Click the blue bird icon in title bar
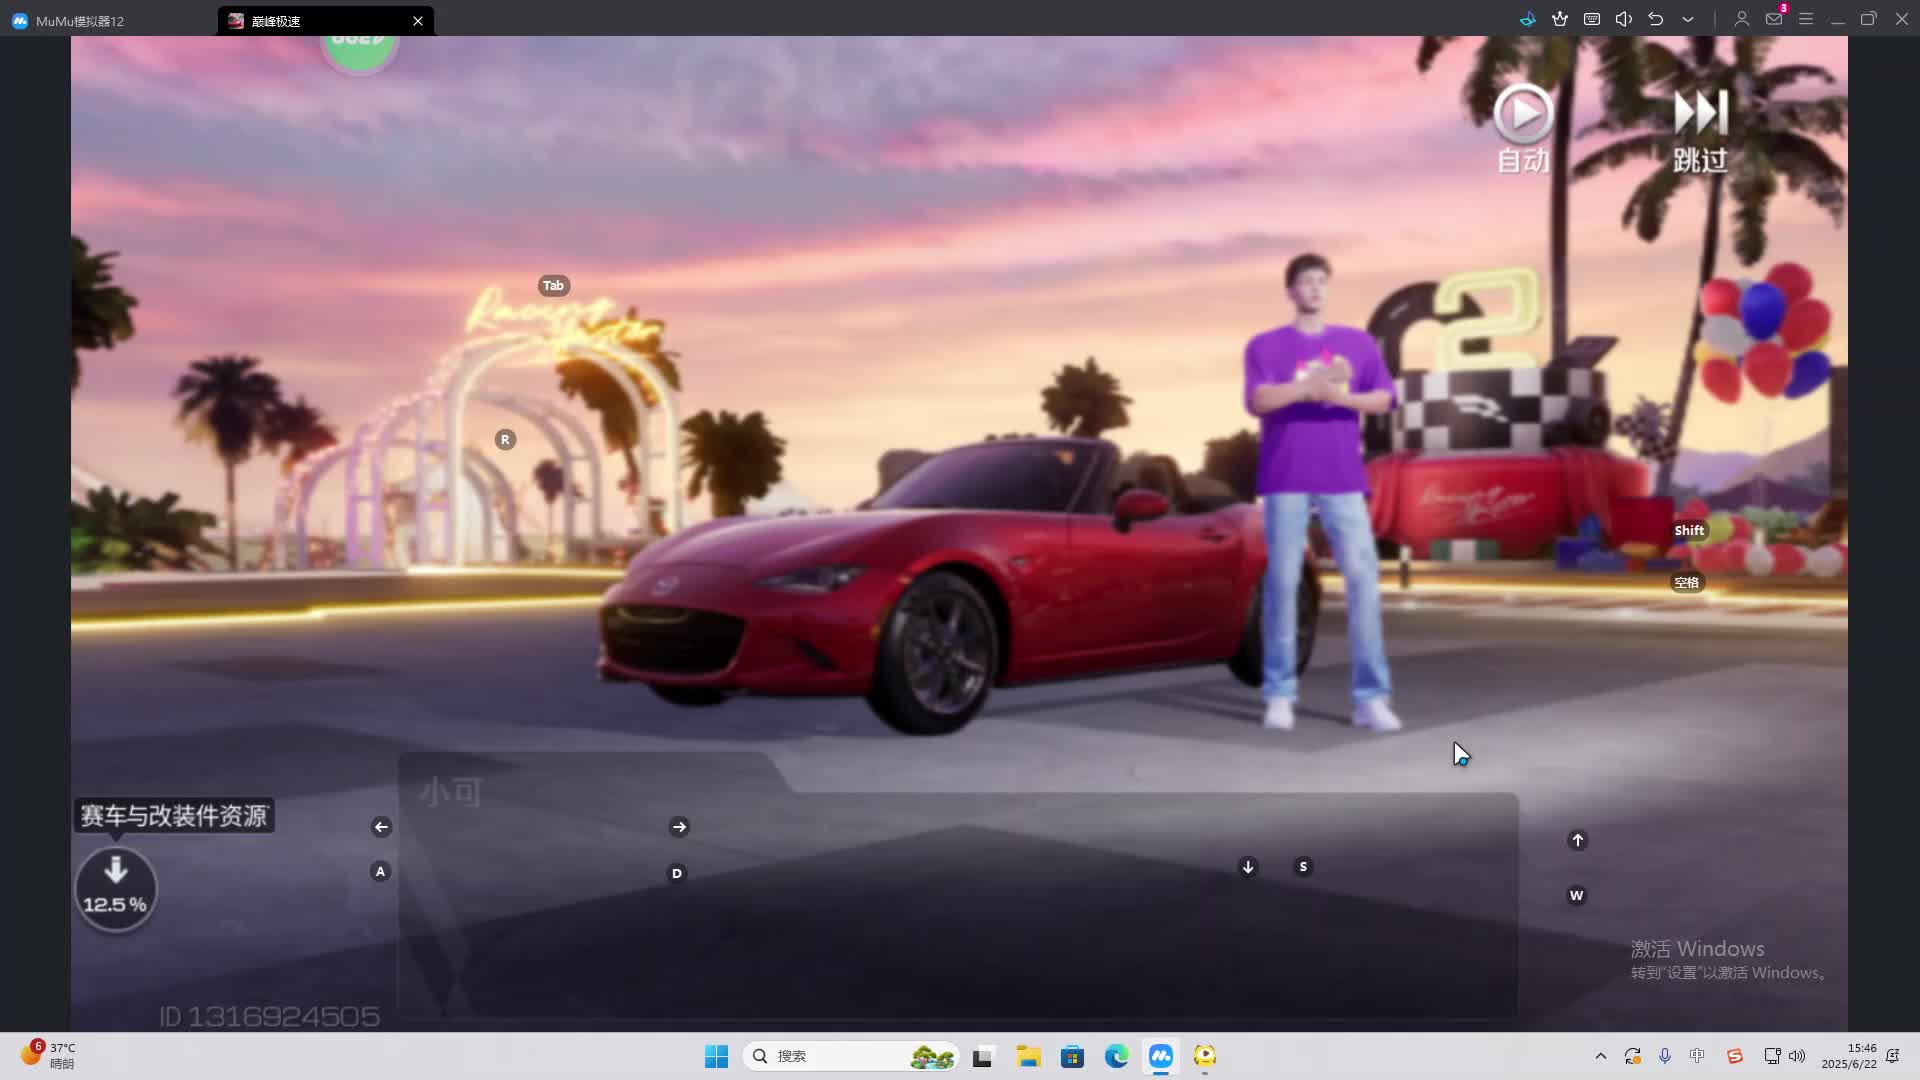1920x1080 pixels. click(x=1527, y=19)
